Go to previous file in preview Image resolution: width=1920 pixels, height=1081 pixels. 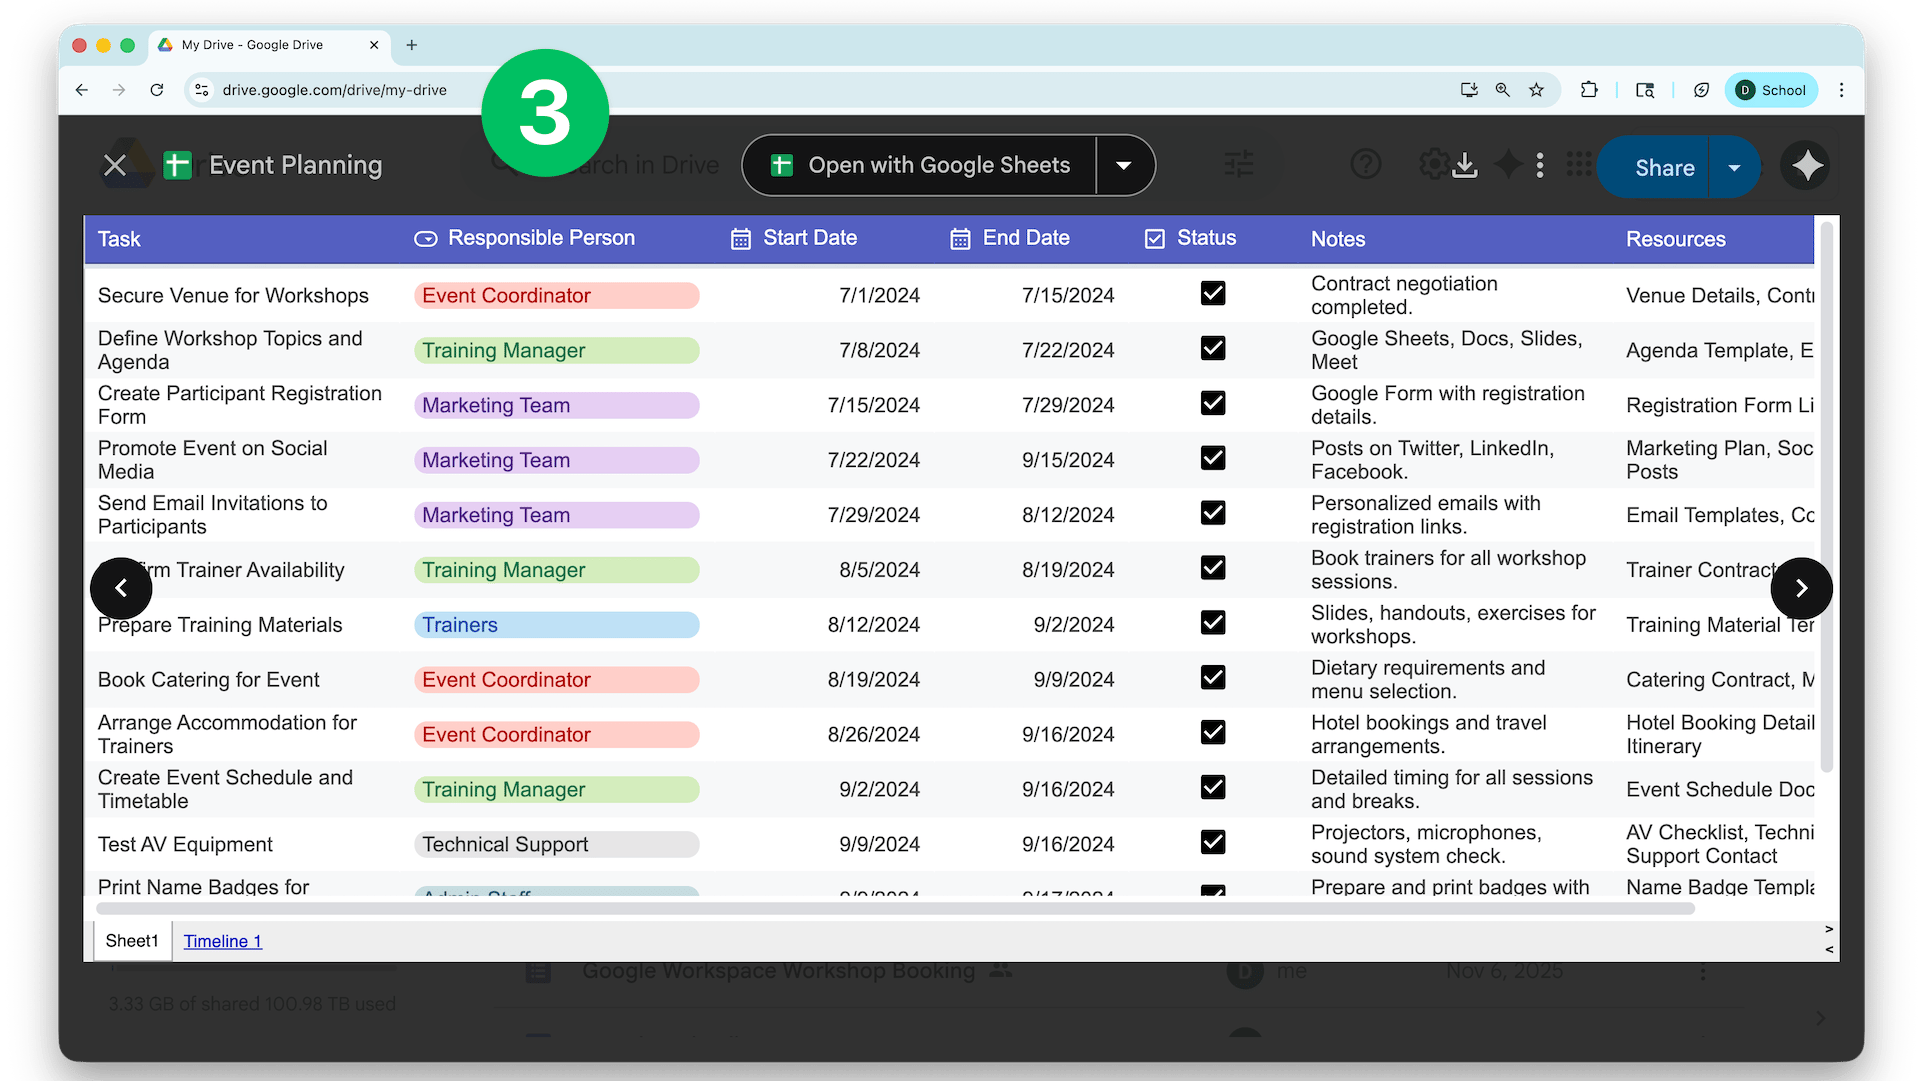coord(121,589)
